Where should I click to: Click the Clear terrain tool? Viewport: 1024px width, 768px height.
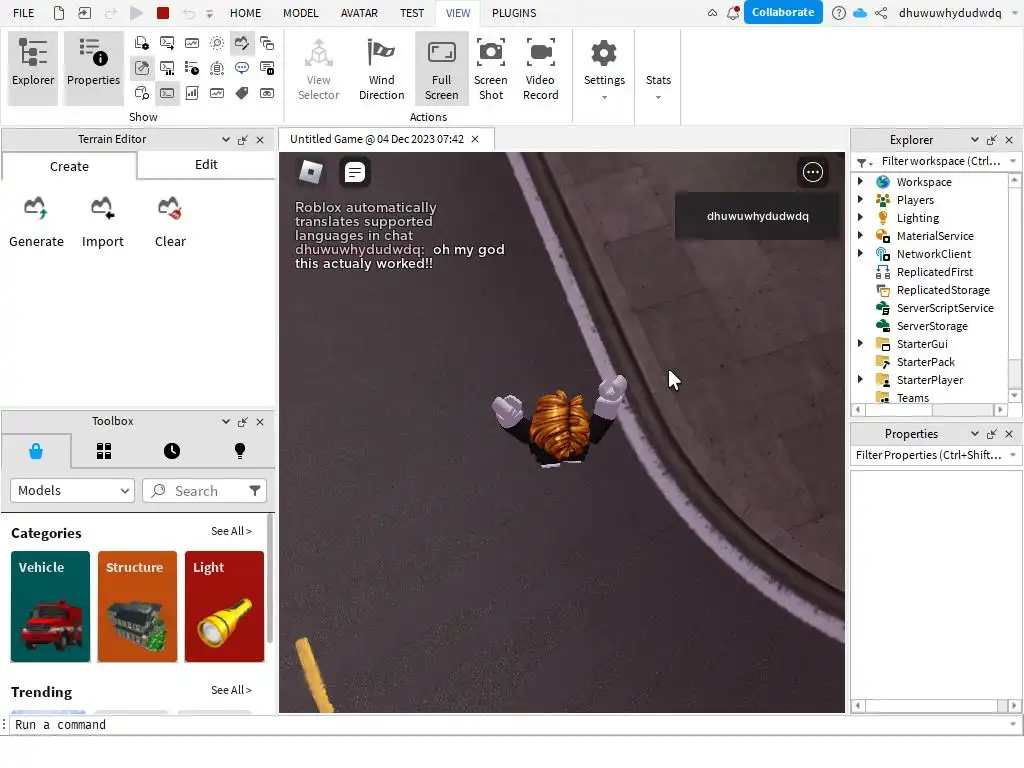pyautogui.click(x=170, y=222)
